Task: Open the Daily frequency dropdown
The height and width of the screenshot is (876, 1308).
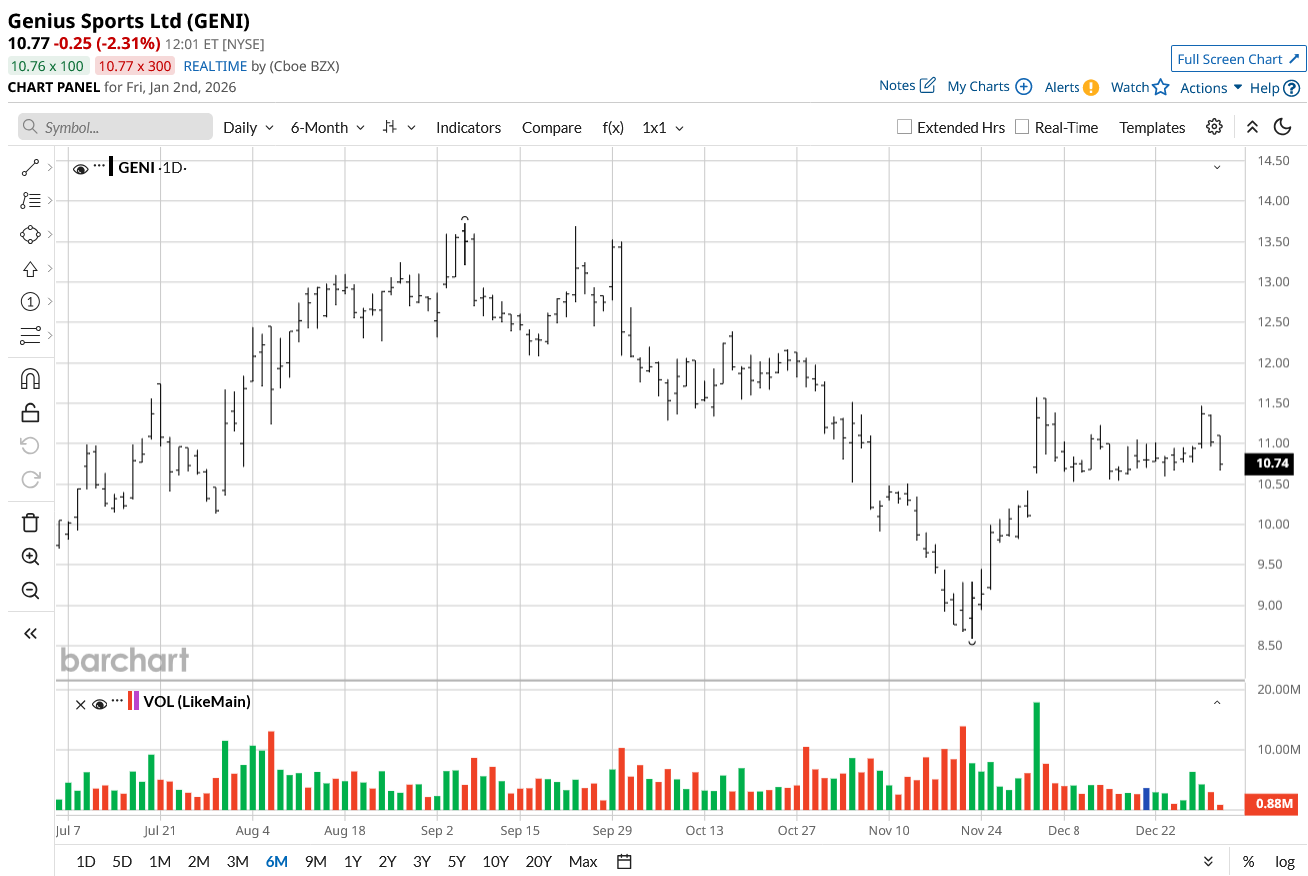Action: tap(248, 128)
